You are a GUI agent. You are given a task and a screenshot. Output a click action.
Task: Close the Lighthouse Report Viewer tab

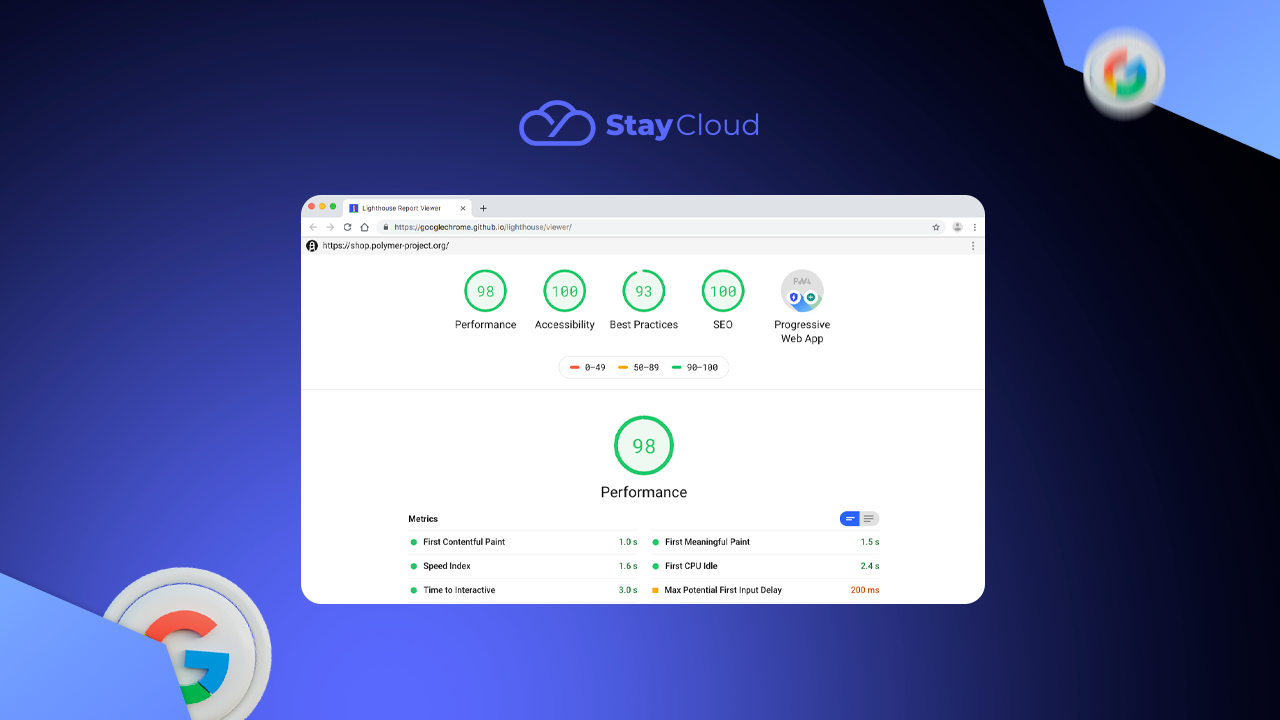[462, 208]
